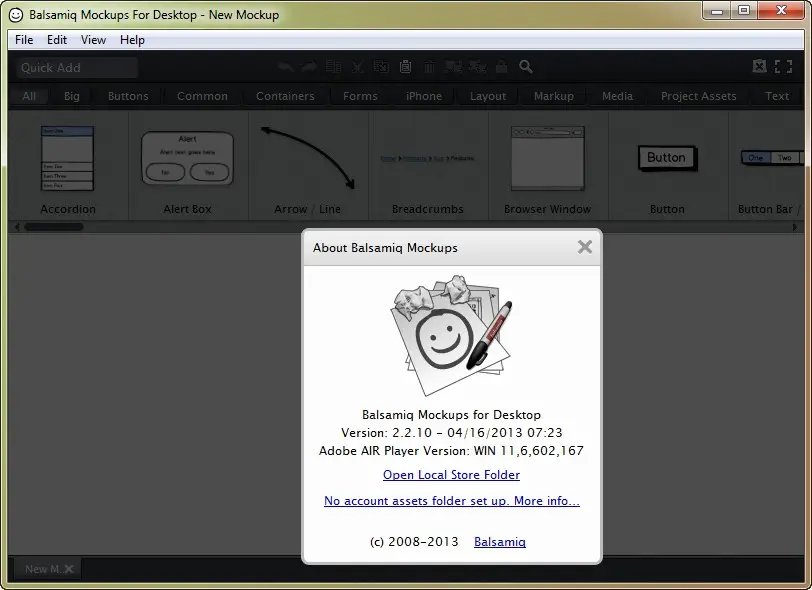The width and height of the screenshot is (812, 590).
Task: Click the red window close button
Action: (x=782, y=10)
